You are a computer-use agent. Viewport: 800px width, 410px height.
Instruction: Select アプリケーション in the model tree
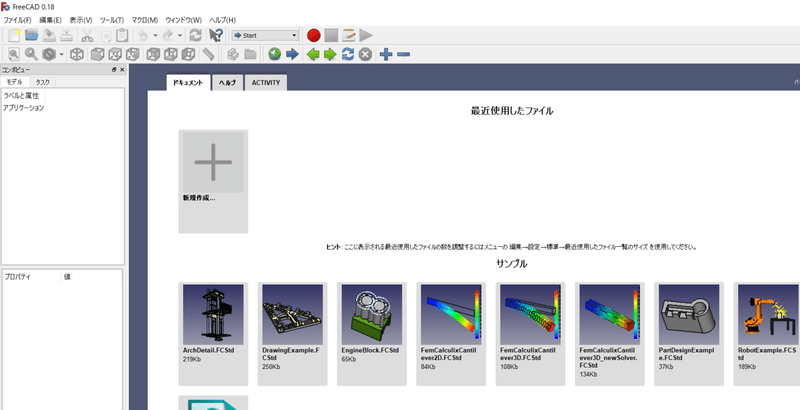(23, 108)
